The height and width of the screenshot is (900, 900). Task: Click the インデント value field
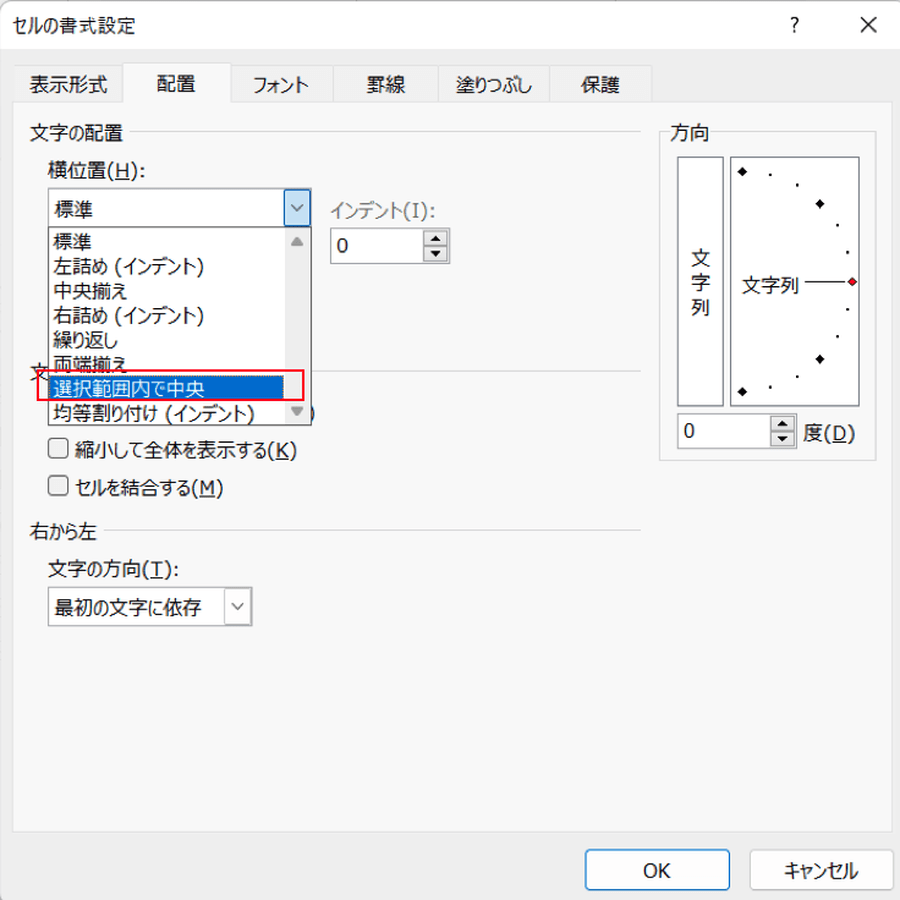(377, 246)
